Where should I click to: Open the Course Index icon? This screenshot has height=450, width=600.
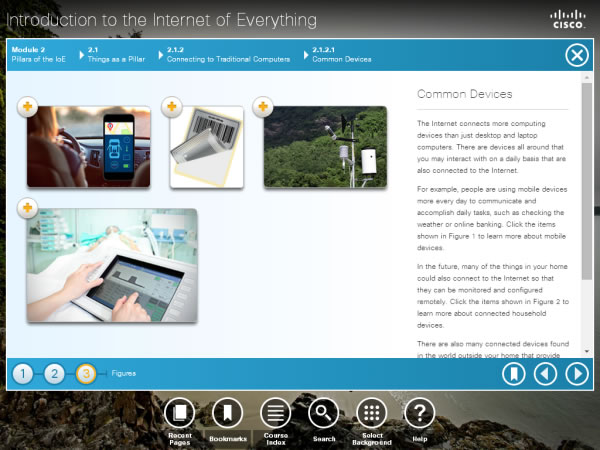click(x=275, y=412)
